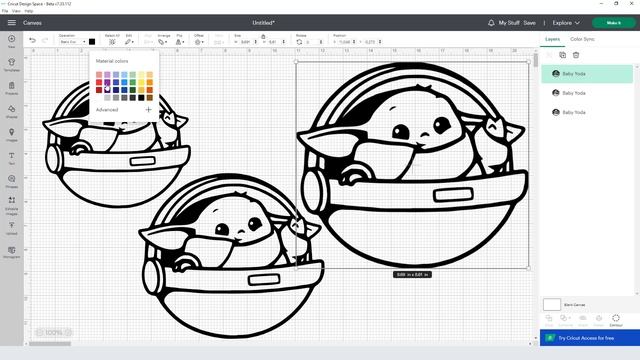
Task: Open Shapes in the left sidebar
Action: [x=11, y=111]
